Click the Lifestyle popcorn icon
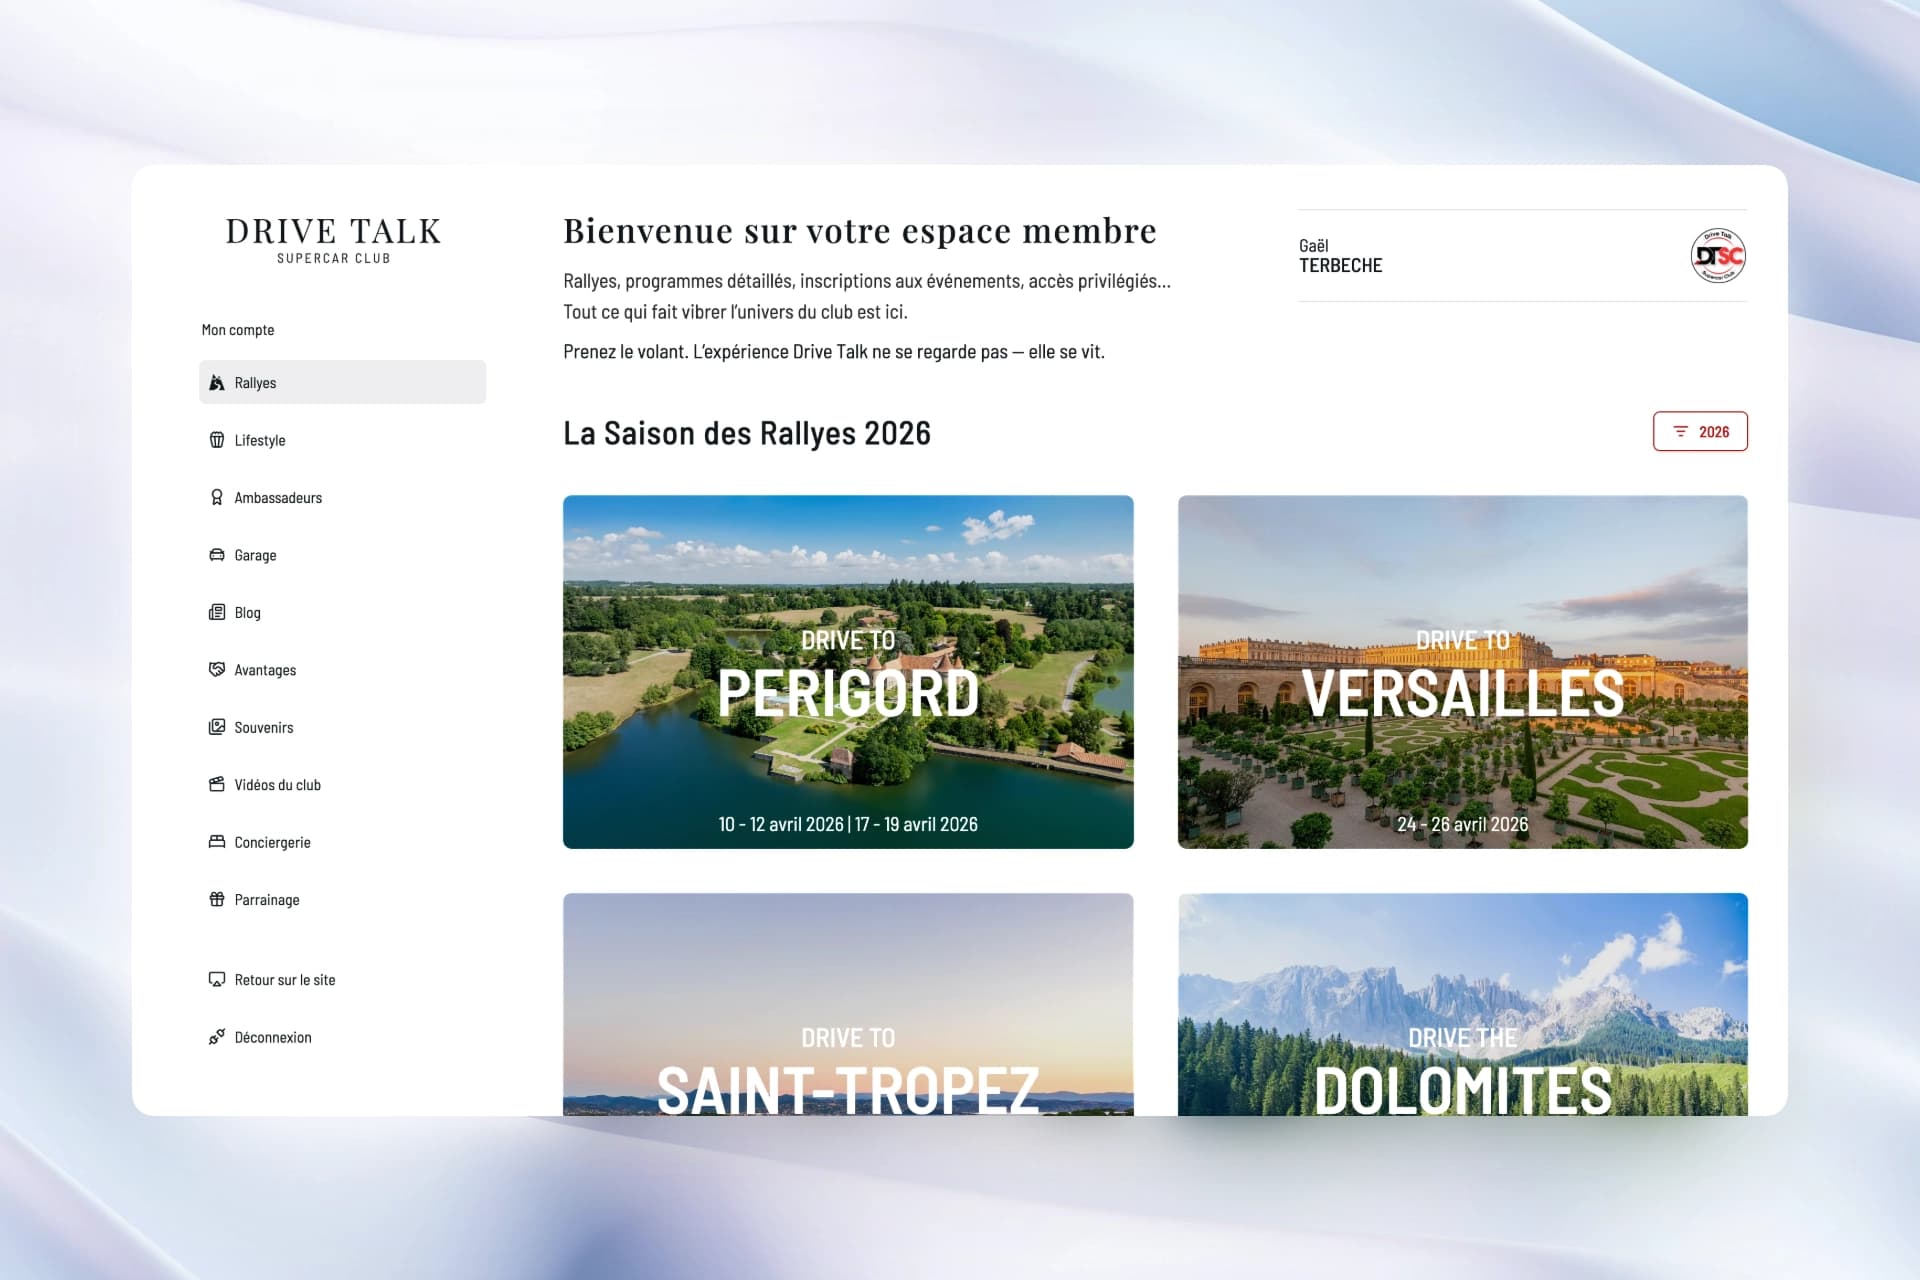1920x1280 pixels. pyautogui.click(x=216, y=440)
